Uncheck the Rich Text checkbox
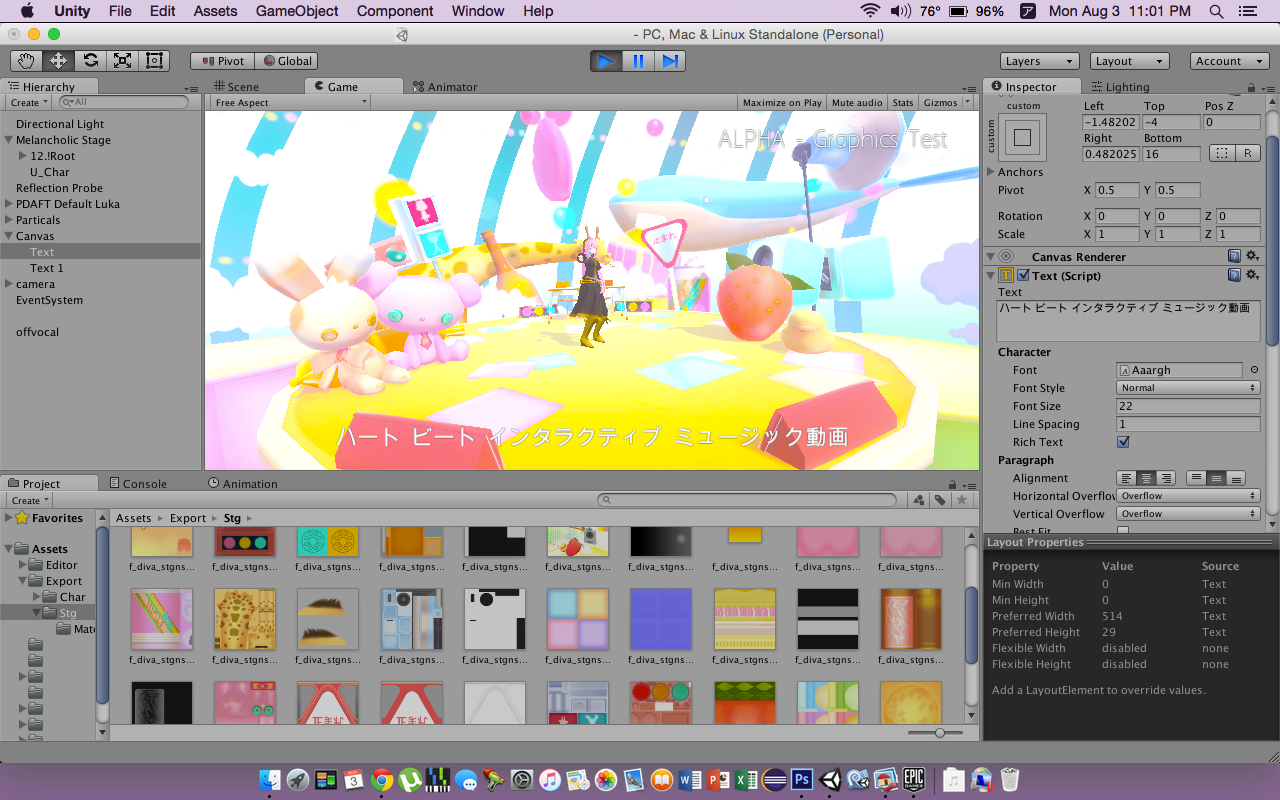This screenshot has width=1280, height=800. tap(1123, 442)
